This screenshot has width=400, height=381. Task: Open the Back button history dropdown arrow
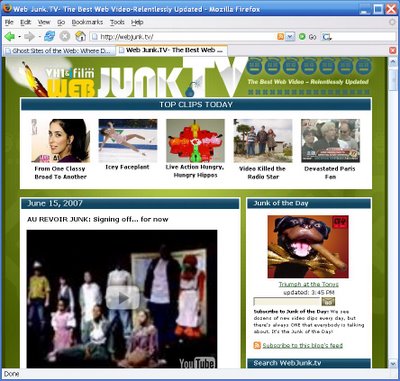click(x=20, y=36)
